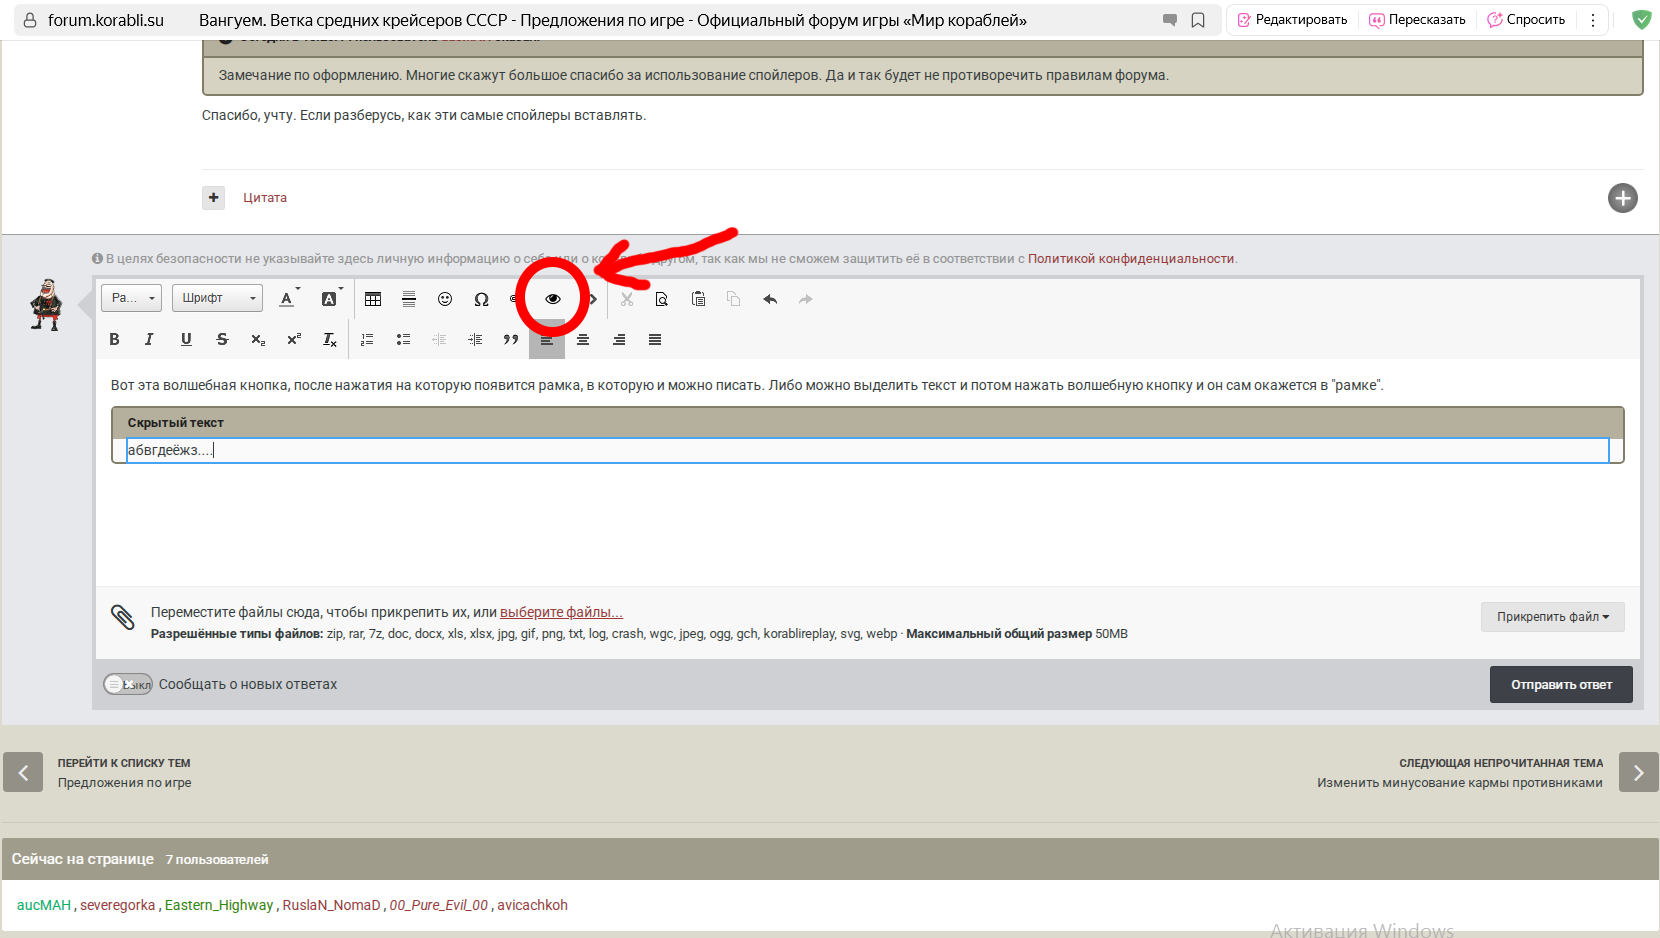The width and height of the screenshot is (1660, 938).
Task: Insert a block quote
Action: point(511,340)
